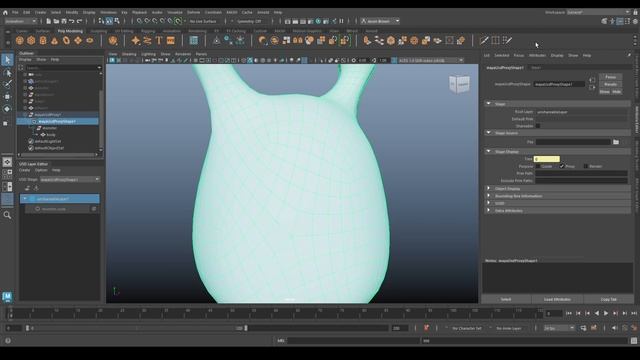Click the magnifier search icon in the left toolbox
This screenshot has height=360, width=640.
(x=7, y=215)
